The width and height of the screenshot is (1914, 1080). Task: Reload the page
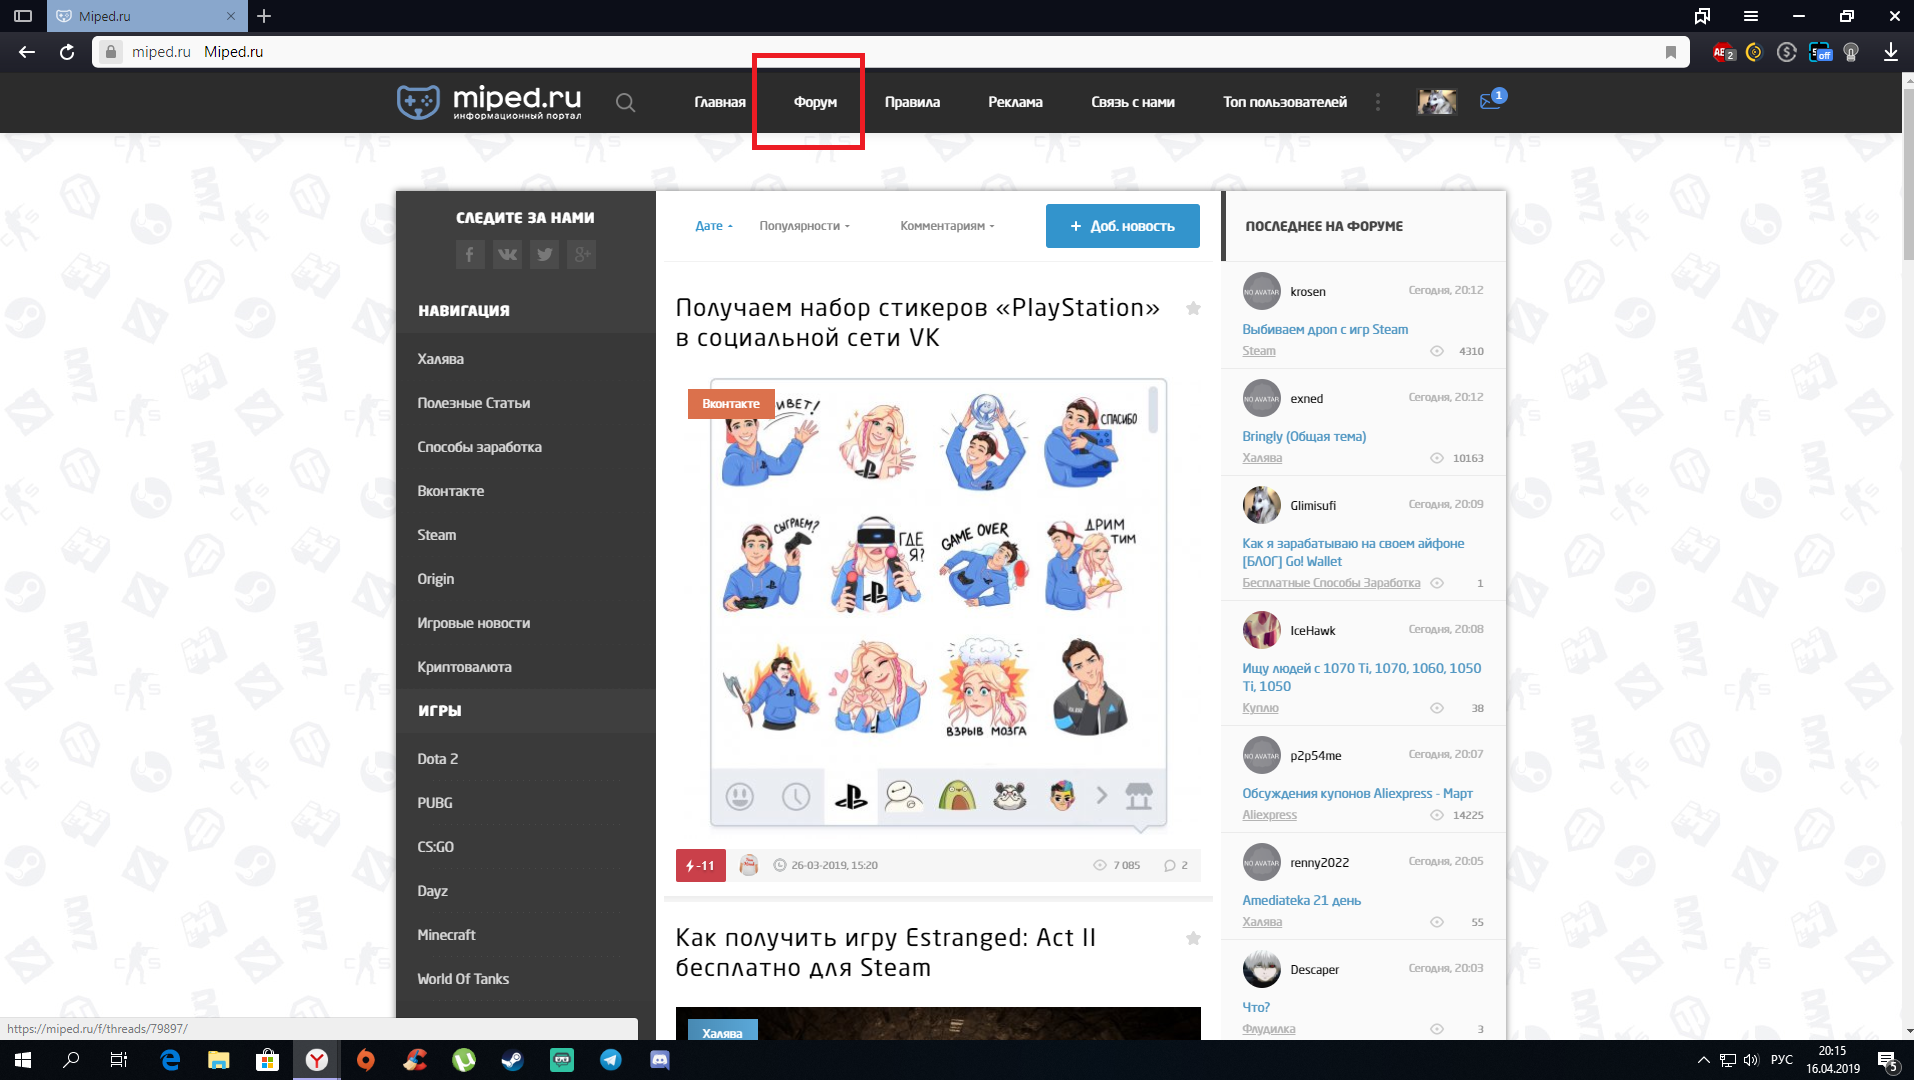pos(67,52)
